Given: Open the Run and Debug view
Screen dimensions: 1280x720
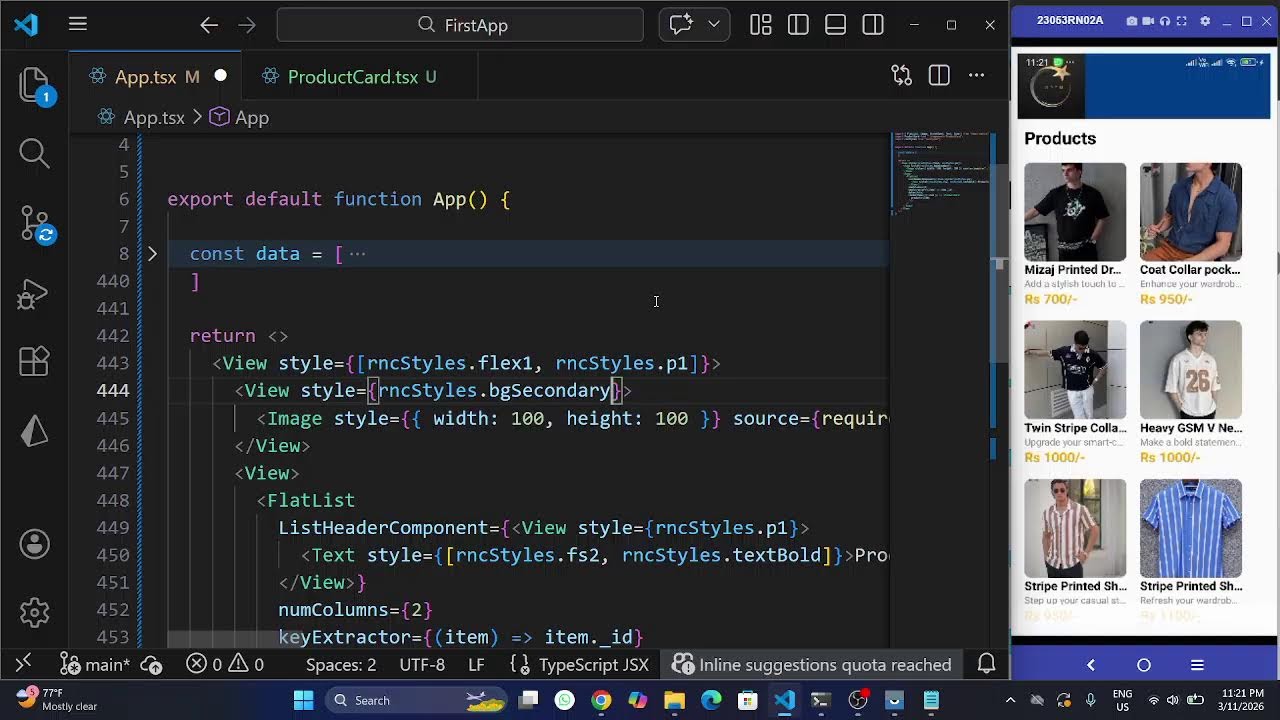Looking at the screenshot, I should 35,294.
